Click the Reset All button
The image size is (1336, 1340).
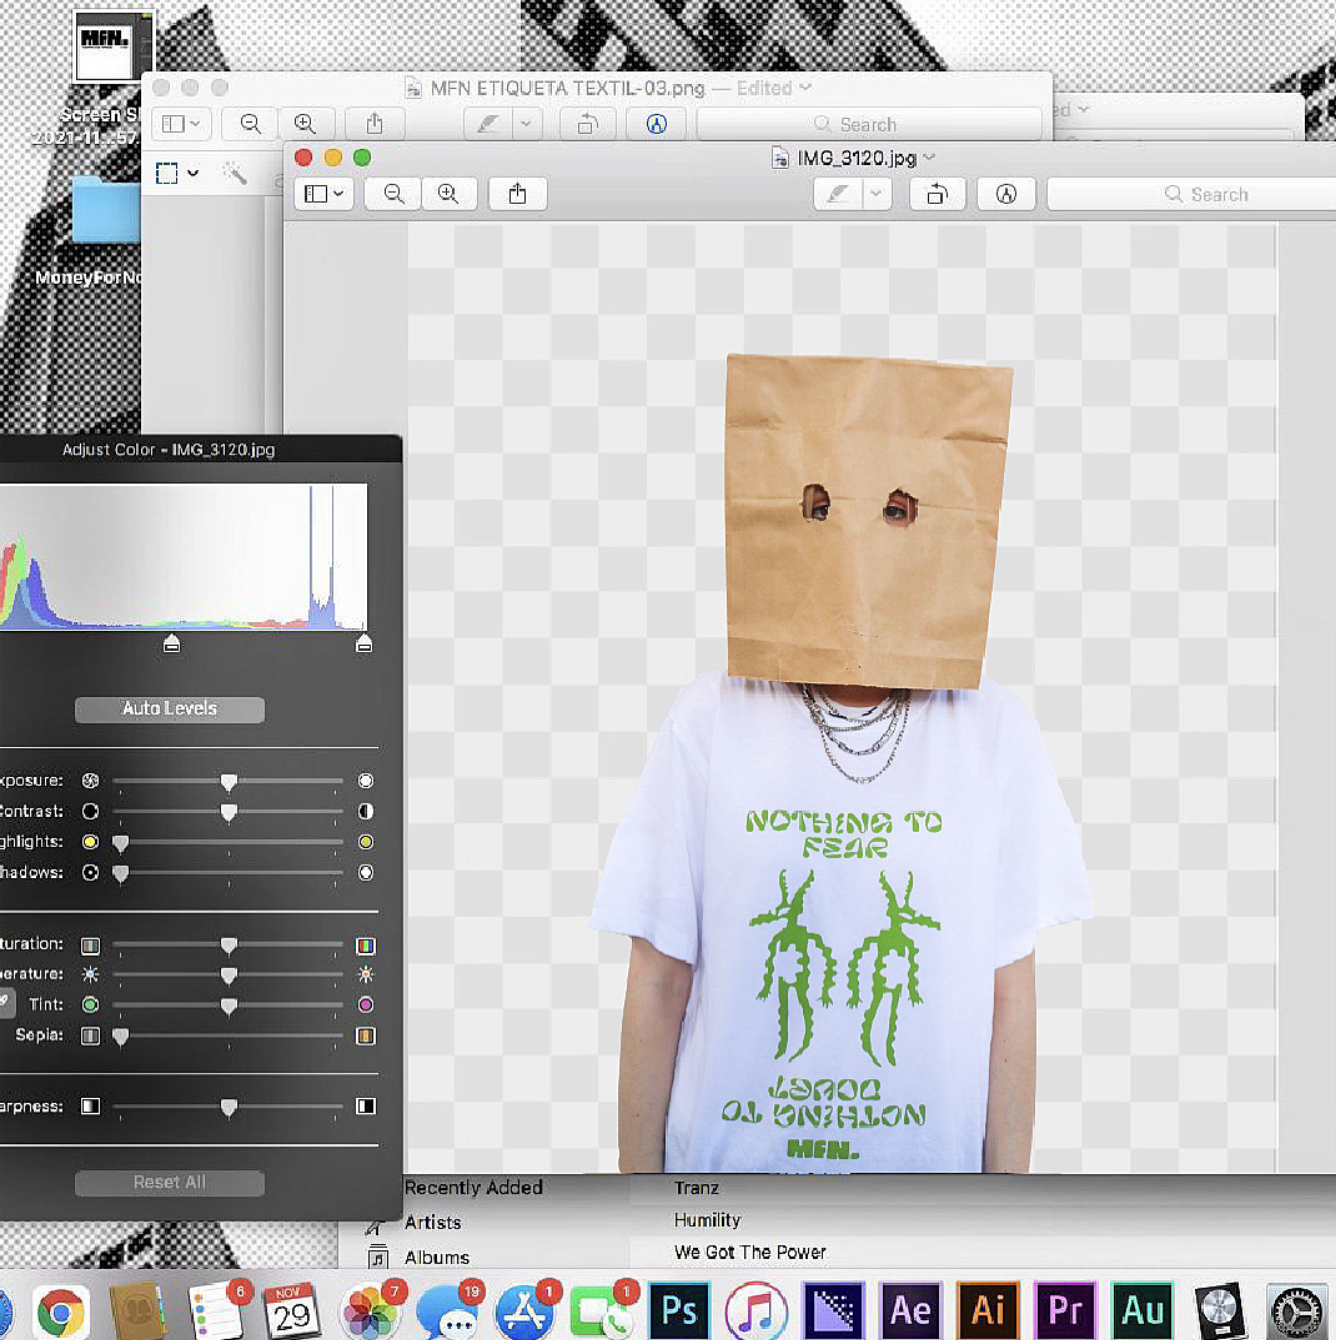pyautogui.click(x=169, y=1182)
